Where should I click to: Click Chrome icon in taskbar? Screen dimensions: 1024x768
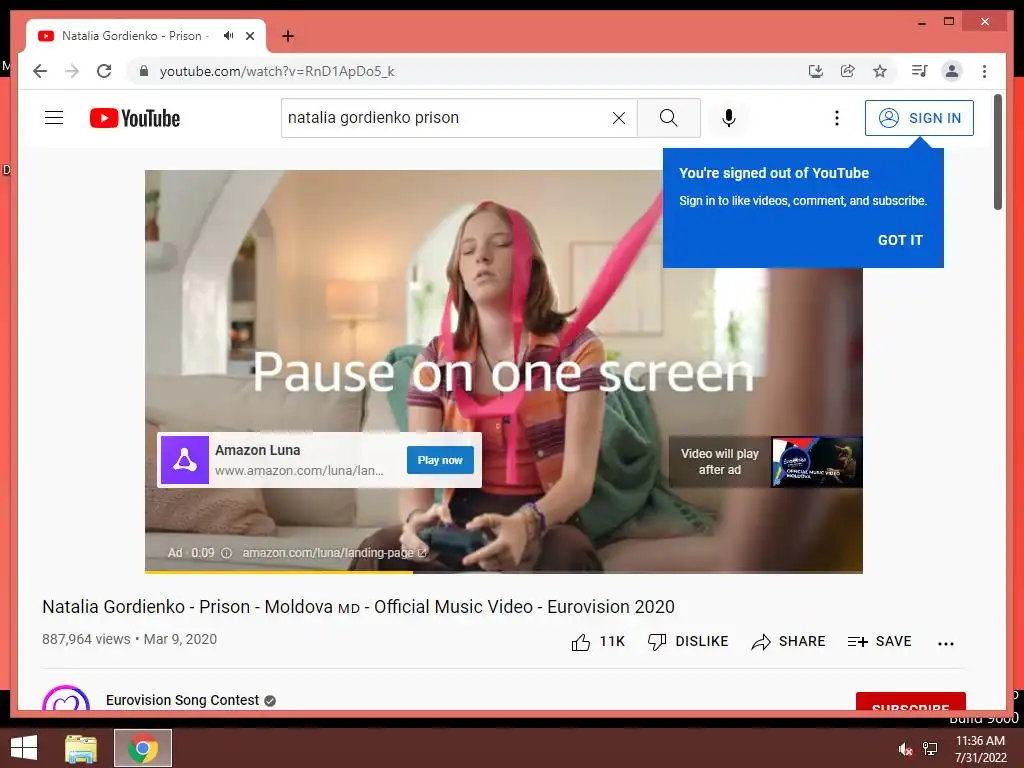(x=143, y=748)
